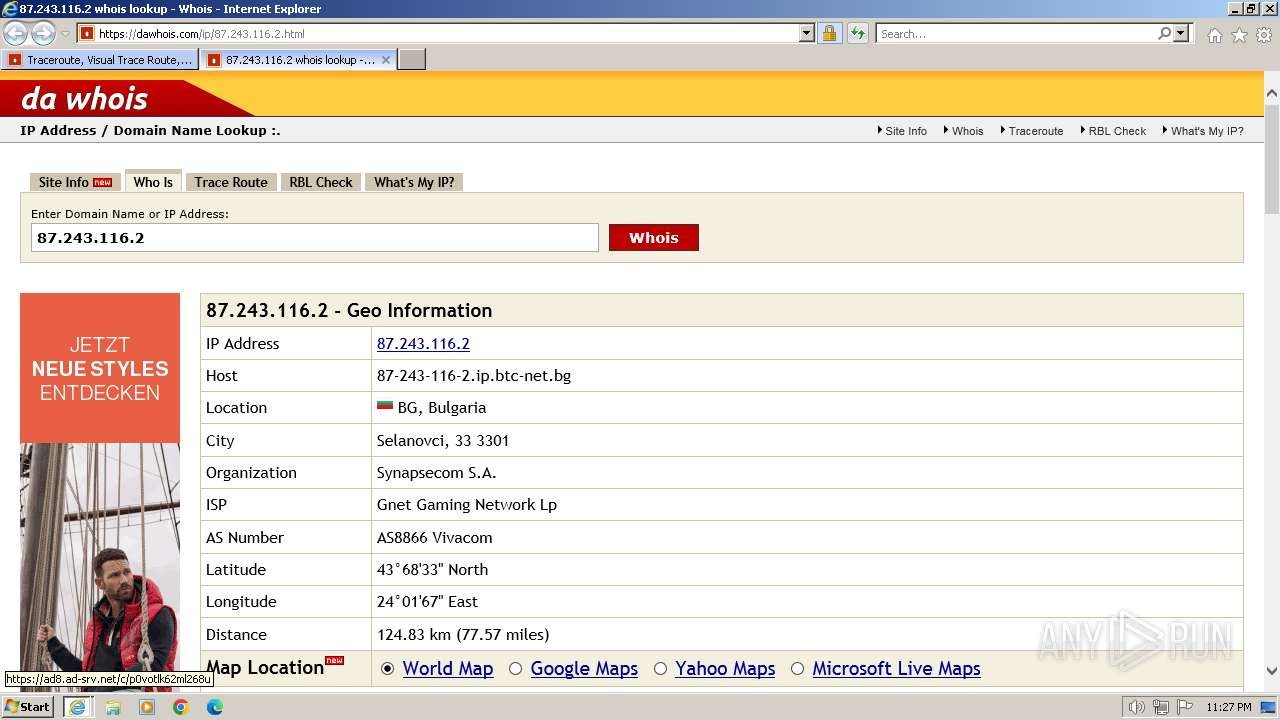The image size is (1280, 720).
Task: Open Microsoft Edge from the taskbar
Action: (x=215, y=707)
